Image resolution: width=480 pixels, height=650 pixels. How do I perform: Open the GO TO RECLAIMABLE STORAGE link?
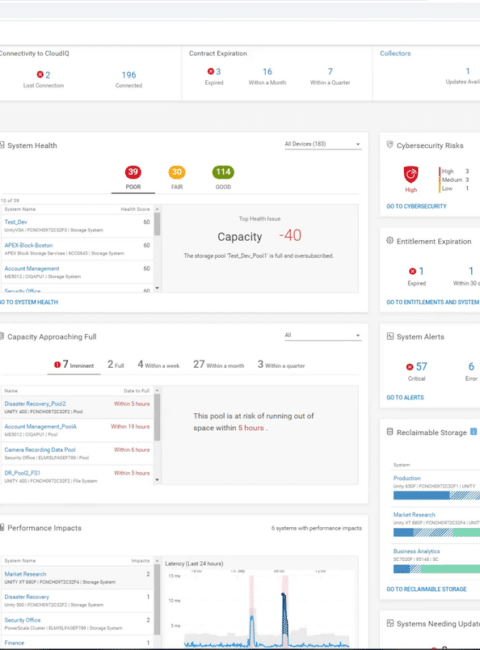coord(427,589)
